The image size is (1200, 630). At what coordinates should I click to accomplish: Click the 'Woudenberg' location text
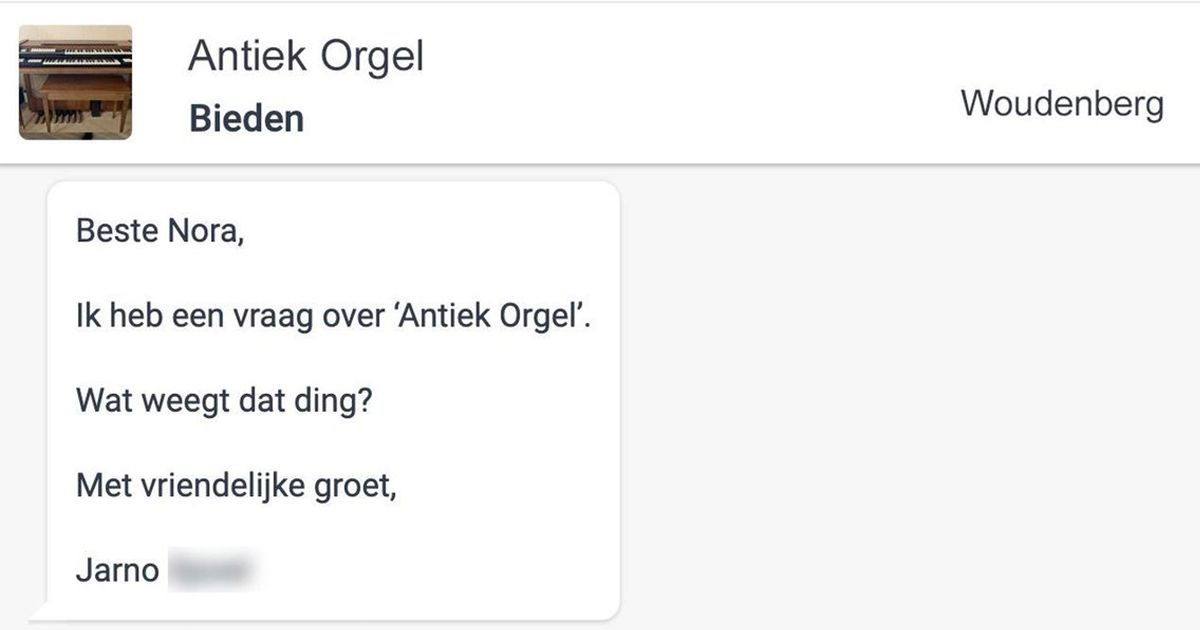click(x=1063, y=103)
